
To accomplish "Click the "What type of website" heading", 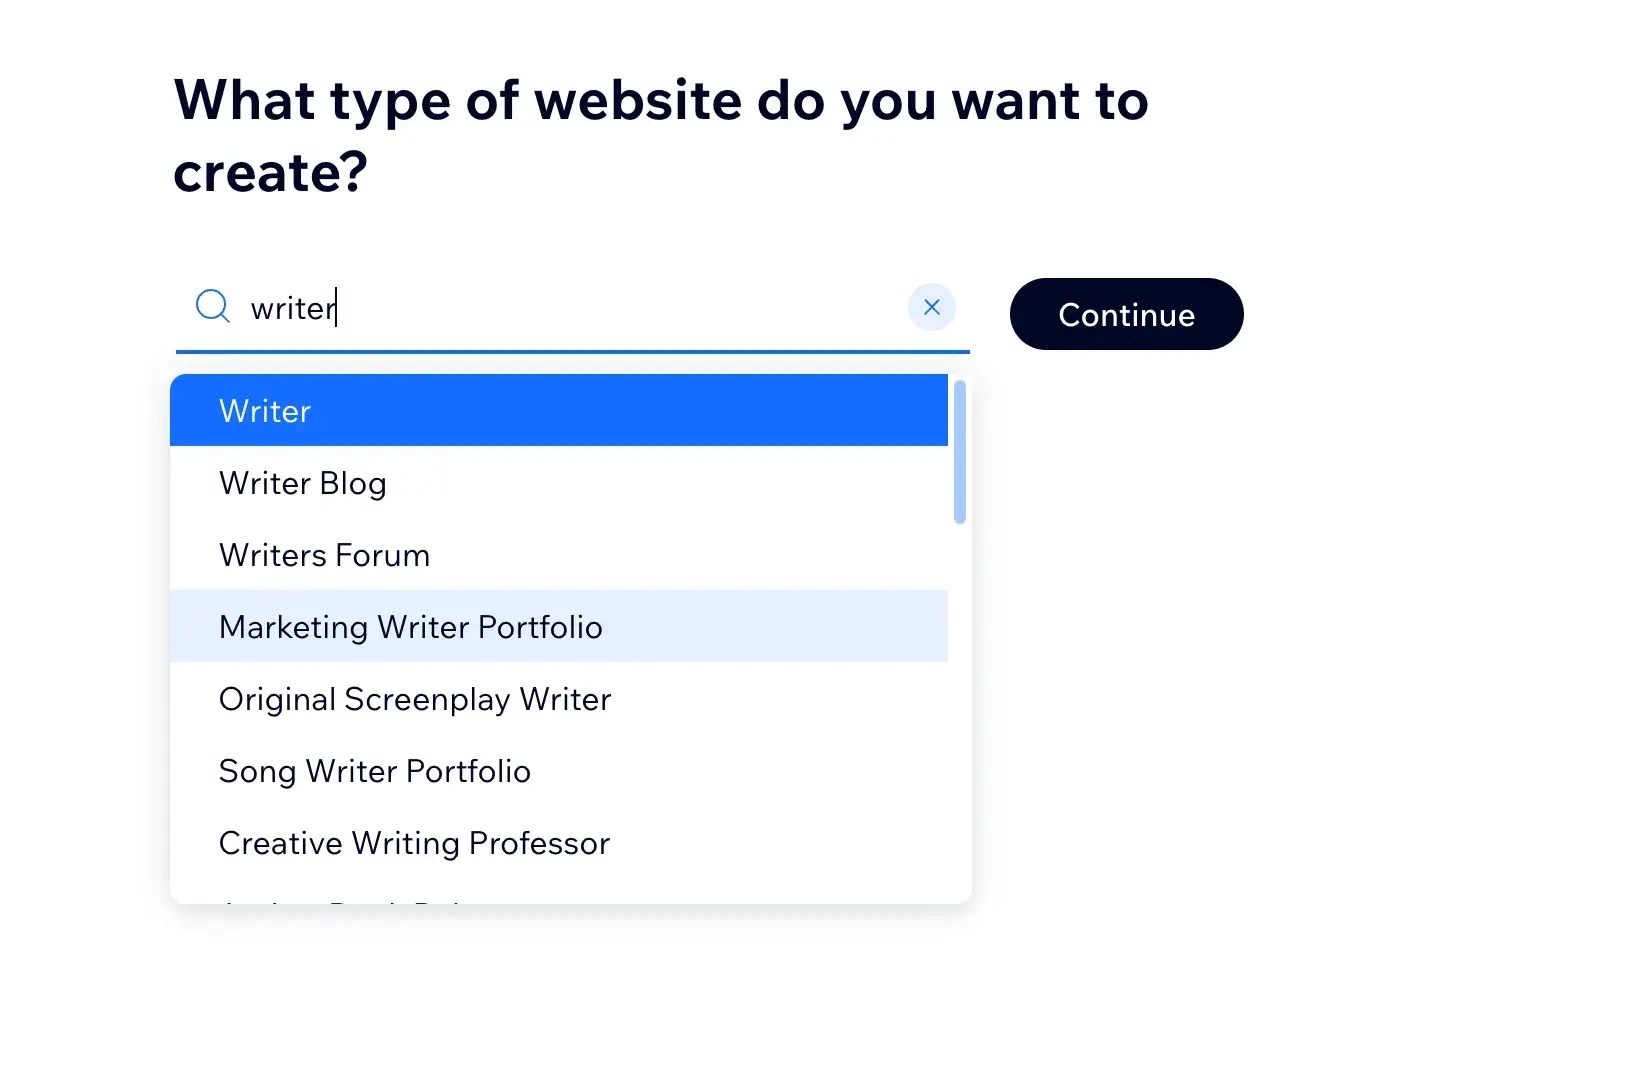I will [660, 101].
